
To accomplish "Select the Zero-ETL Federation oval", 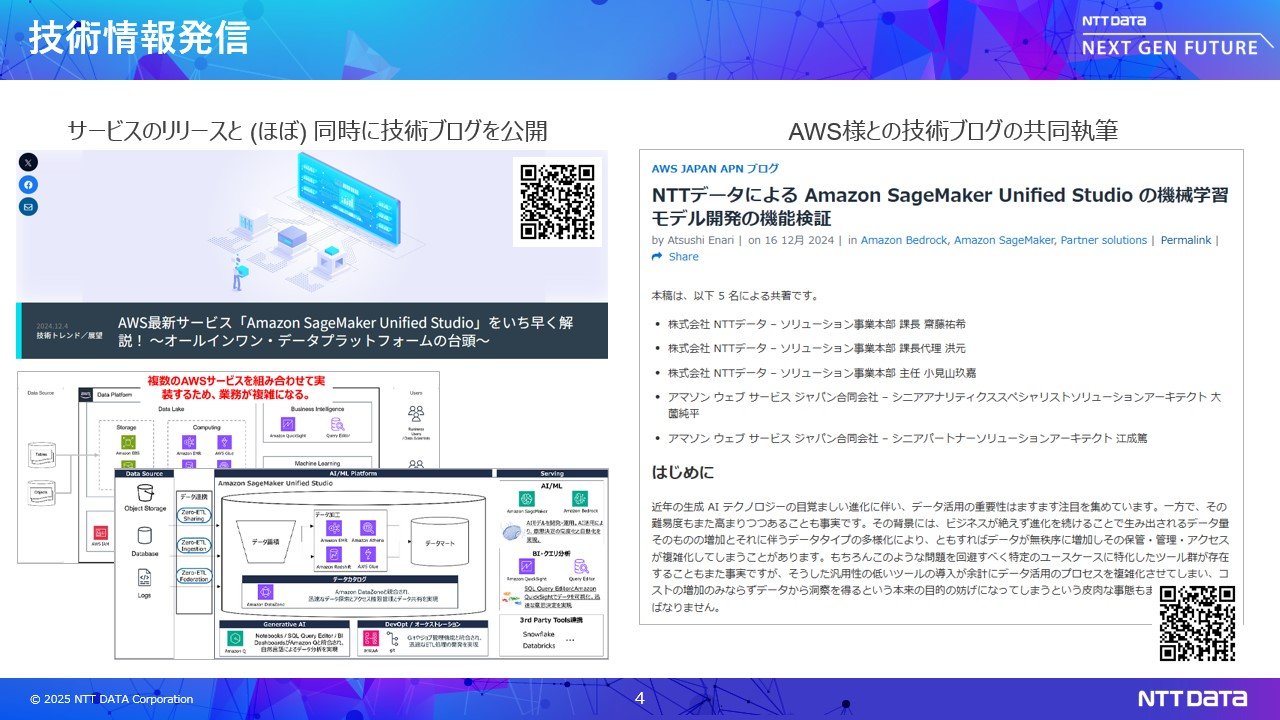I will coord(194,575).
